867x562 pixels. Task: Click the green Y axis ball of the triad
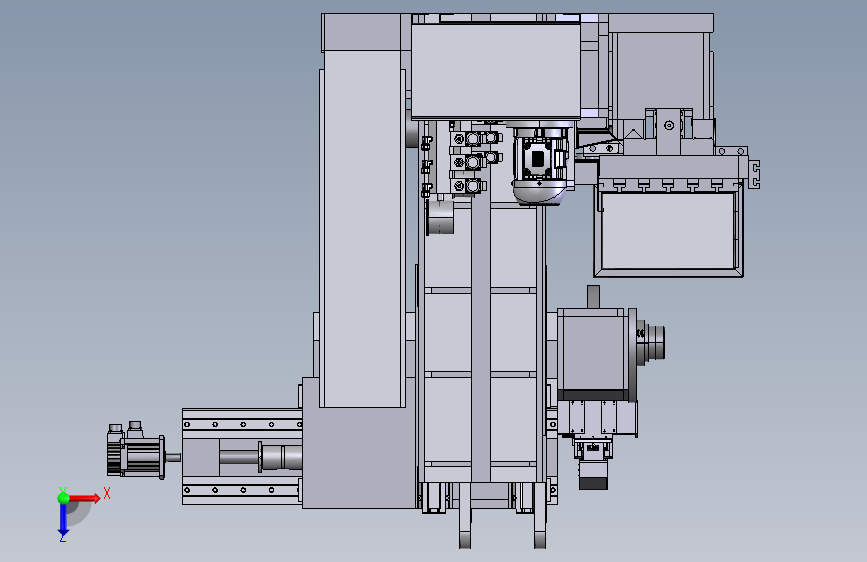63,498
